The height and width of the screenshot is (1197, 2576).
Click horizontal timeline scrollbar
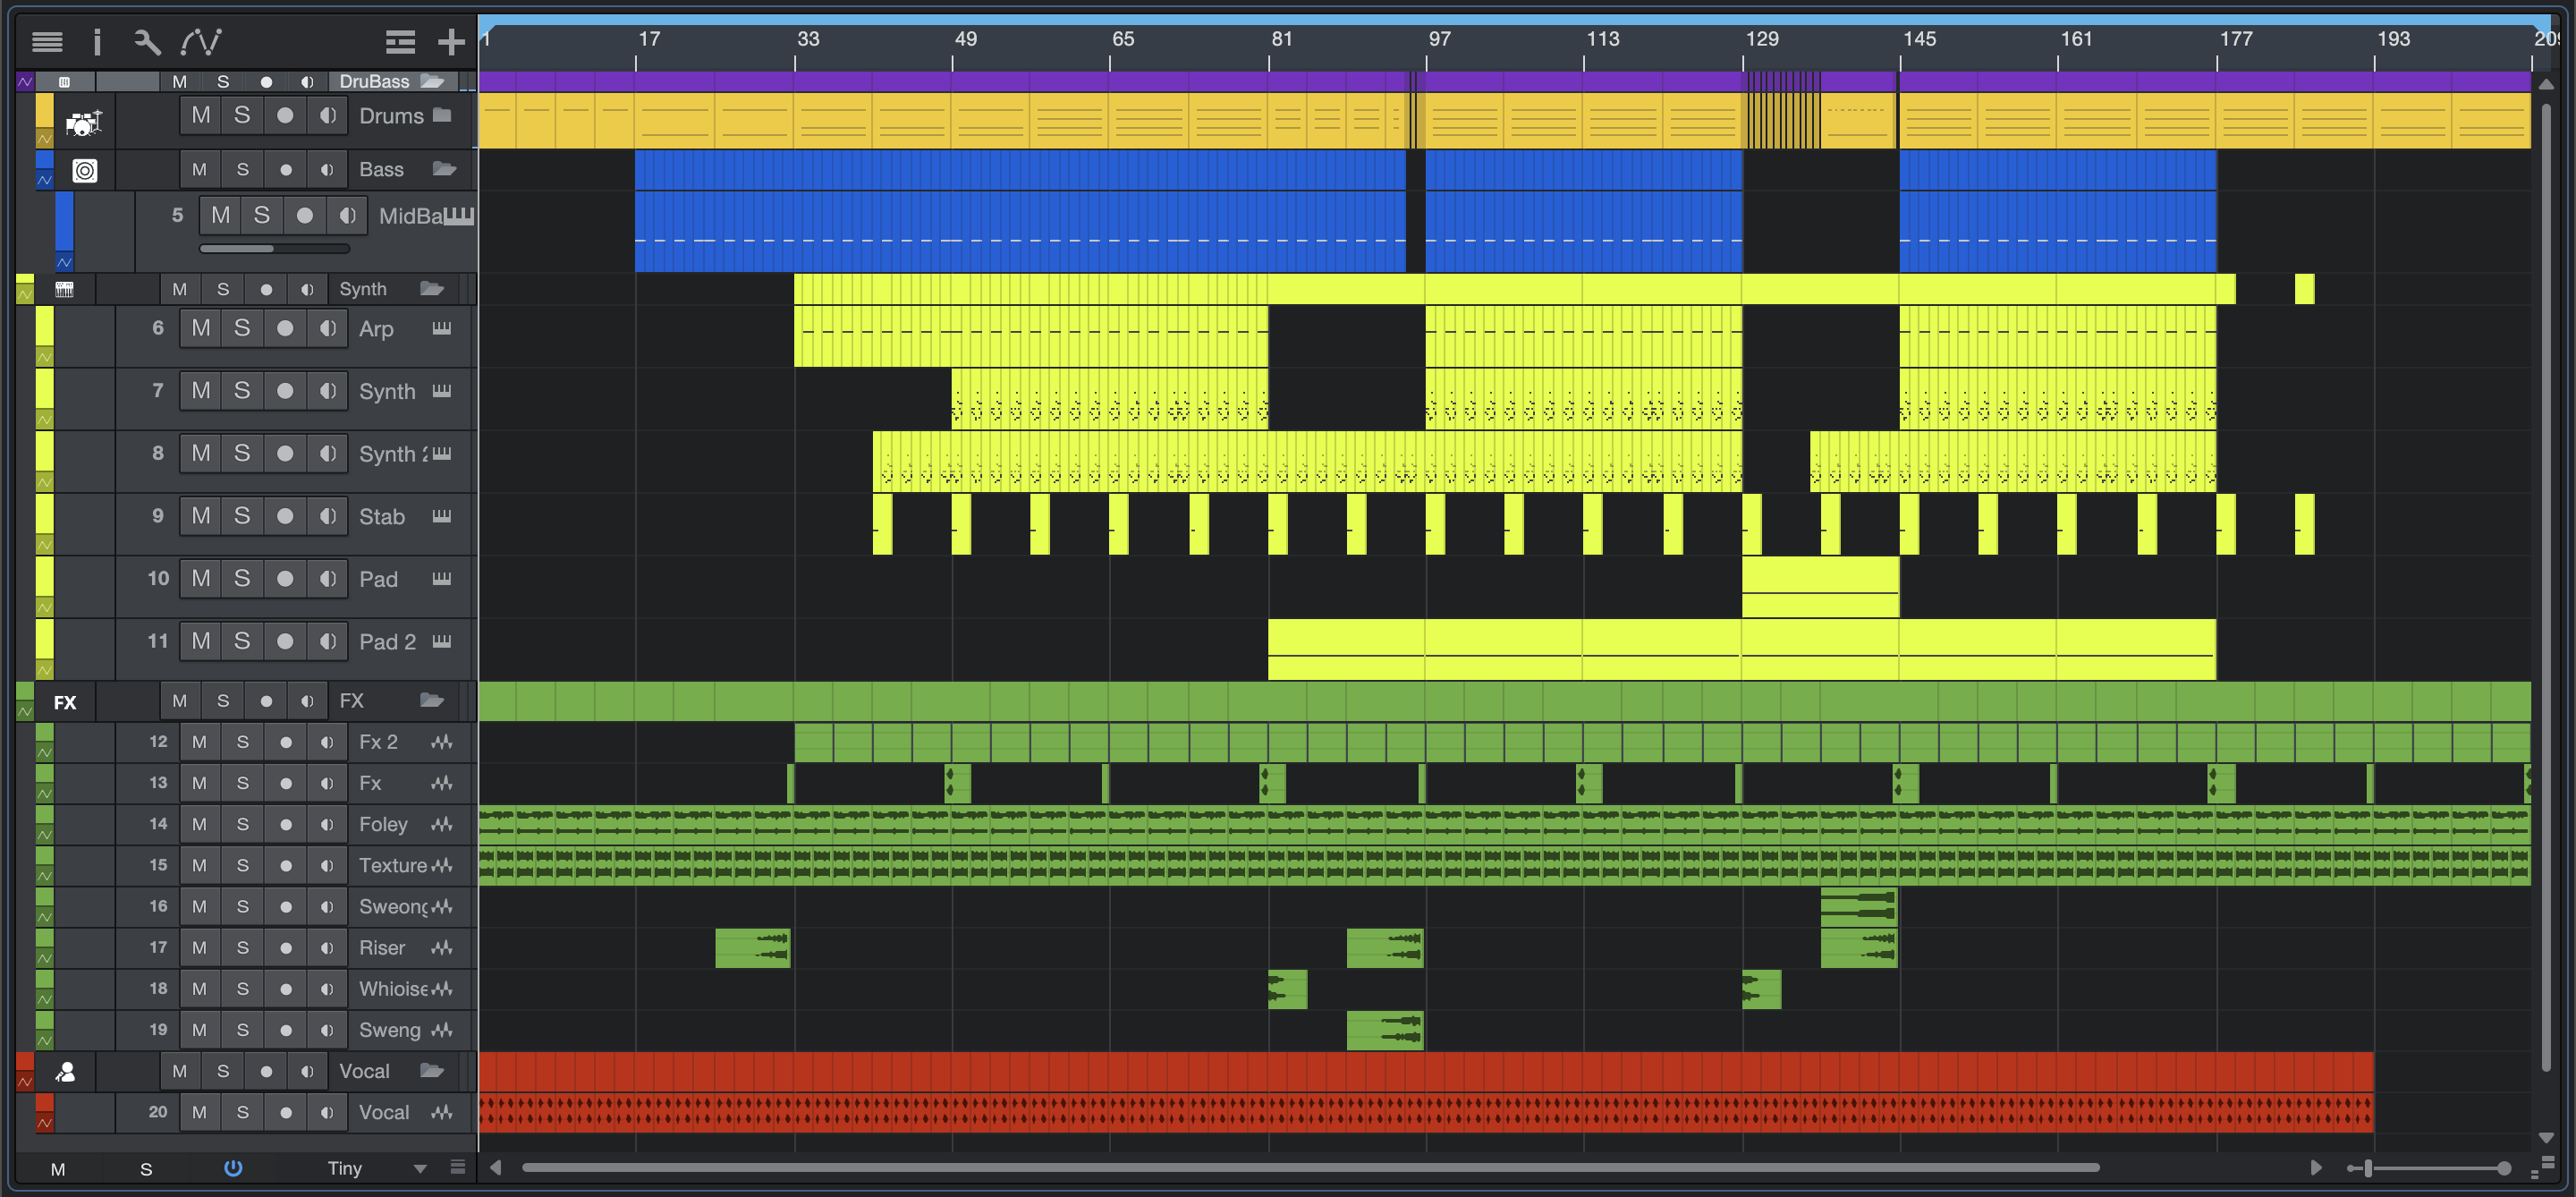click(1310, 1167)
